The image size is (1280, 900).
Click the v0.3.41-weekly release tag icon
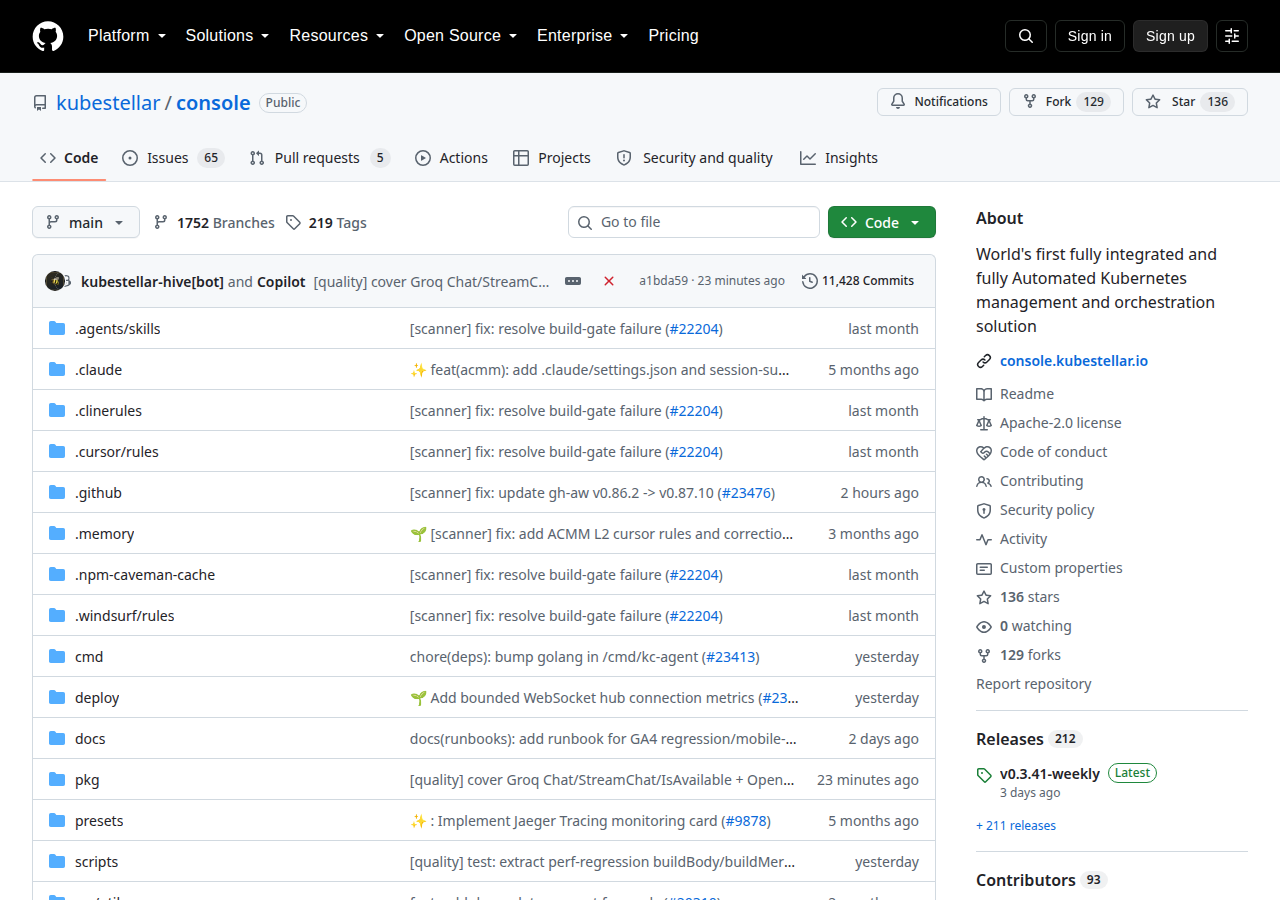(x=984, y=774)
